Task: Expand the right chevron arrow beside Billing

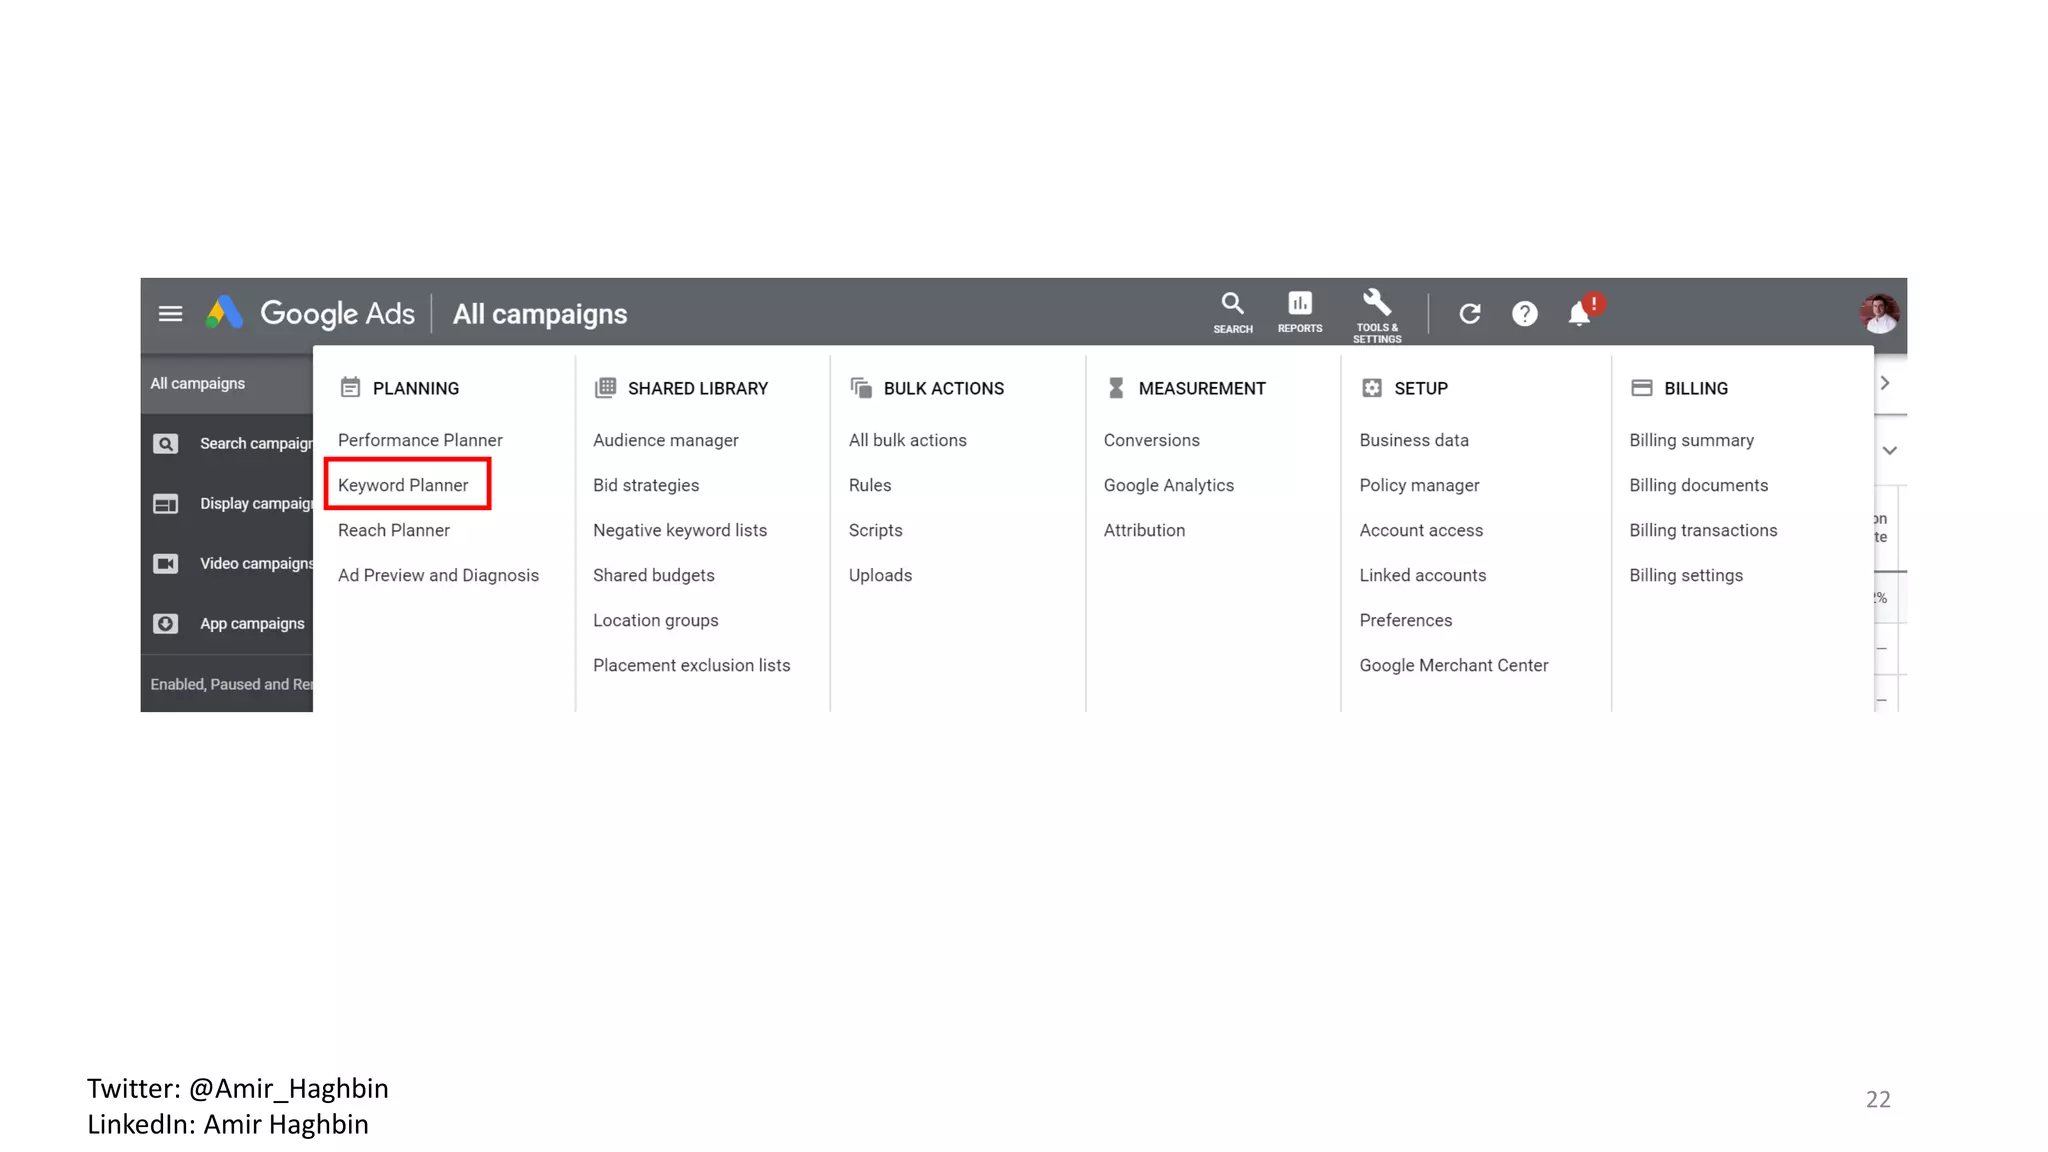Action: point(1885,383)
